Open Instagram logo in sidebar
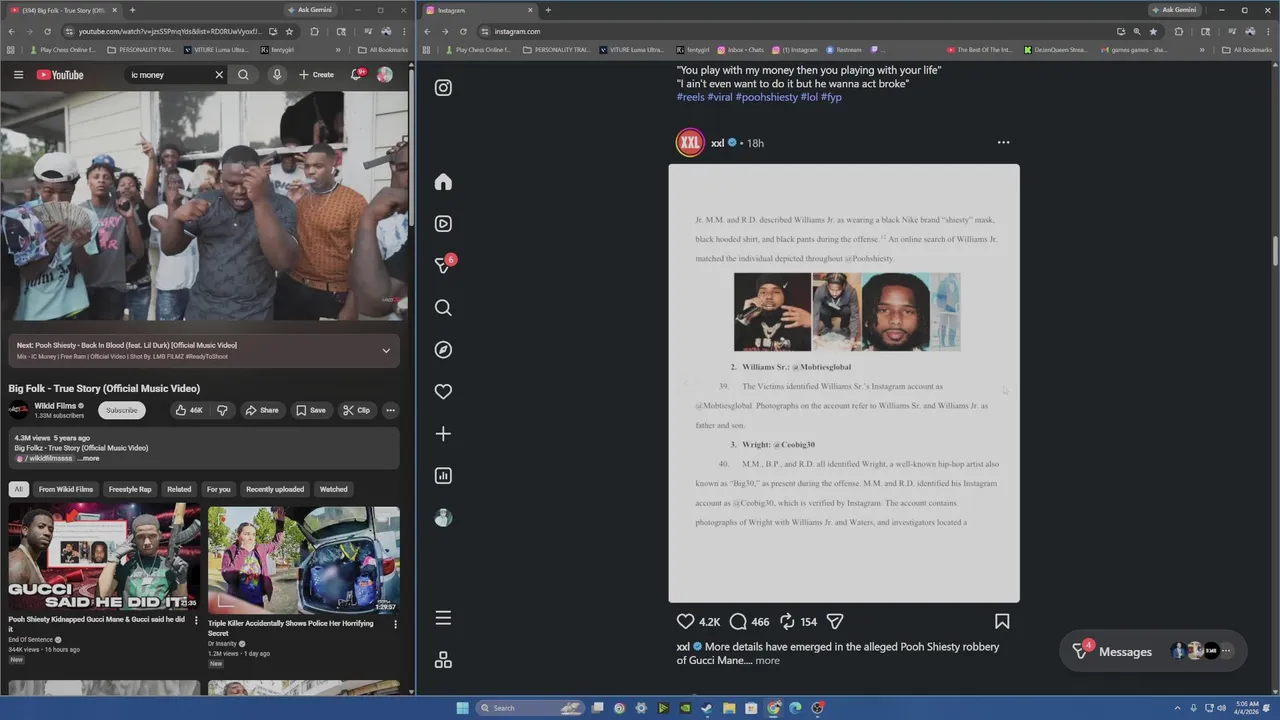The height and width of the screenshot is (720, 1280). click(443, 88)
